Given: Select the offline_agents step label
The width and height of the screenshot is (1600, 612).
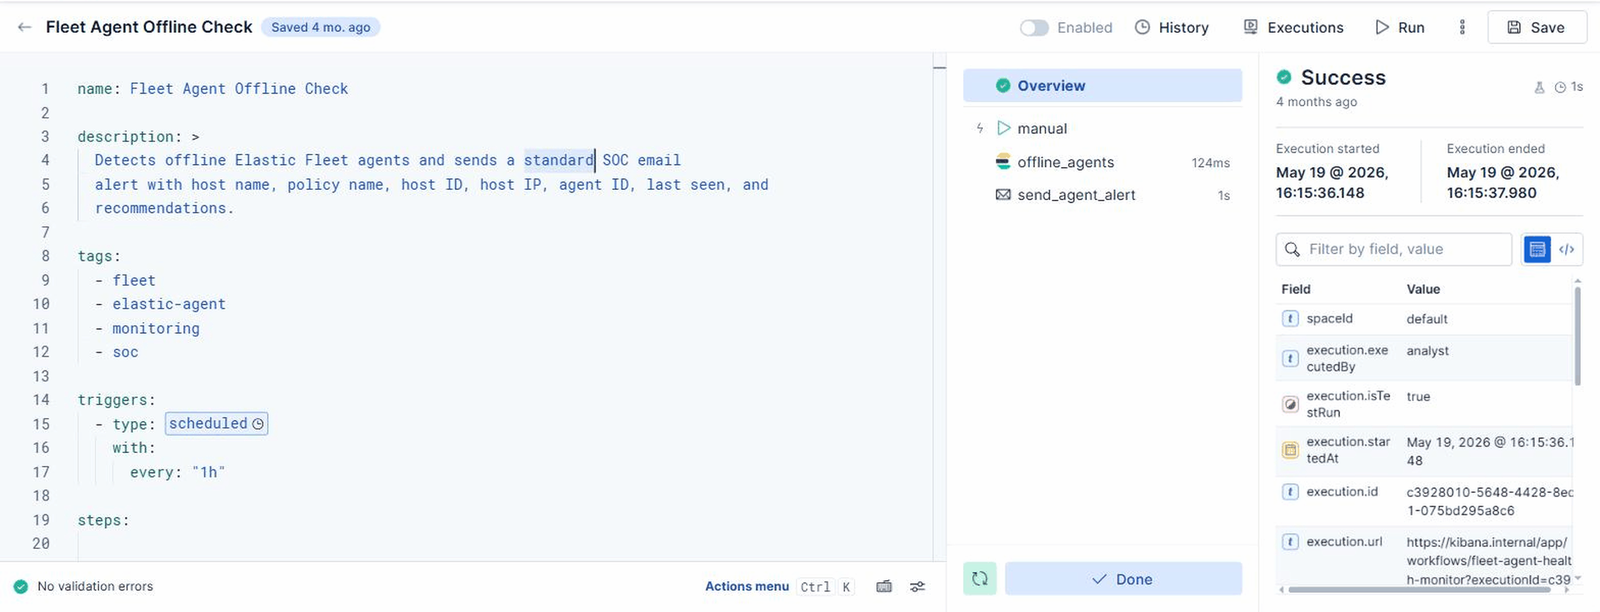Looking at the screenshot, I should pyautogui.click(x=1065, y=162).
